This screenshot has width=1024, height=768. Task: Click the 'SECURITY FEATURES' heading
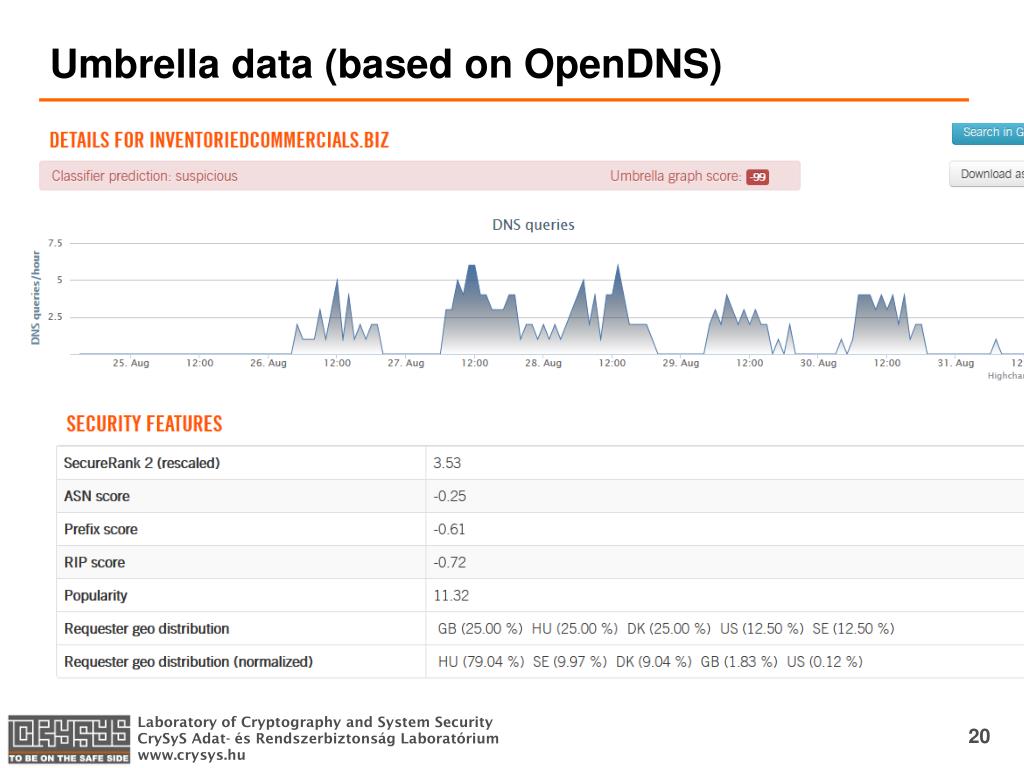coord(144,424)
